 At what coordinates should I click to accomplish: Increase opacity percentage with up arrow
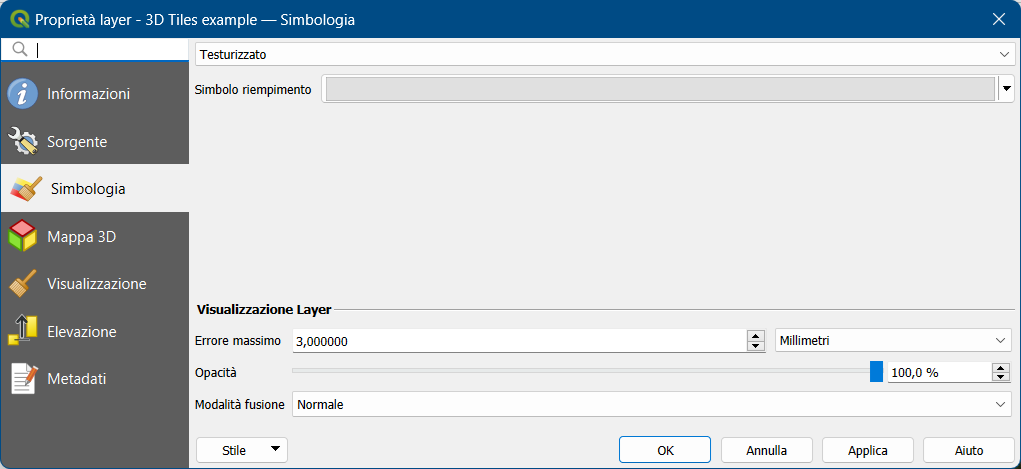click(x=1000, y=367)
